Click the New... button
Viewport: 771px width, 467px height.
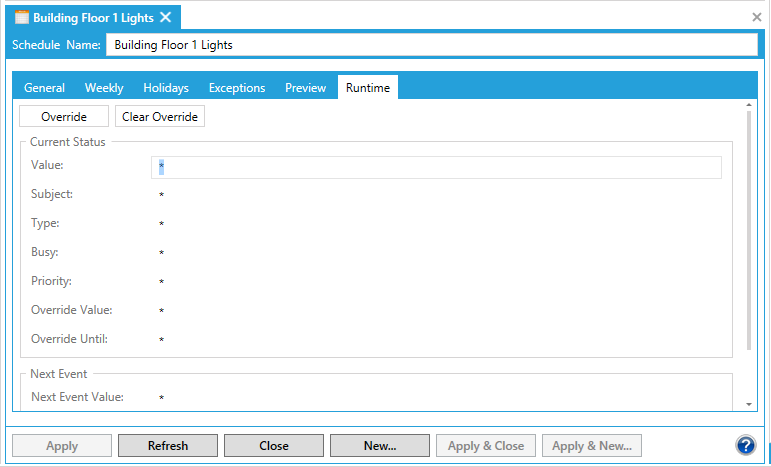tap(380, 446)
